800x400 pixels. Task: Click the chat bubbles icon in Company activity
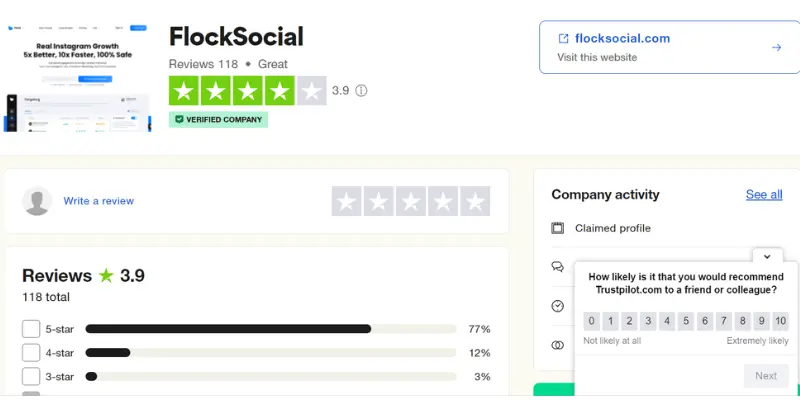click(x=558, y=267)
